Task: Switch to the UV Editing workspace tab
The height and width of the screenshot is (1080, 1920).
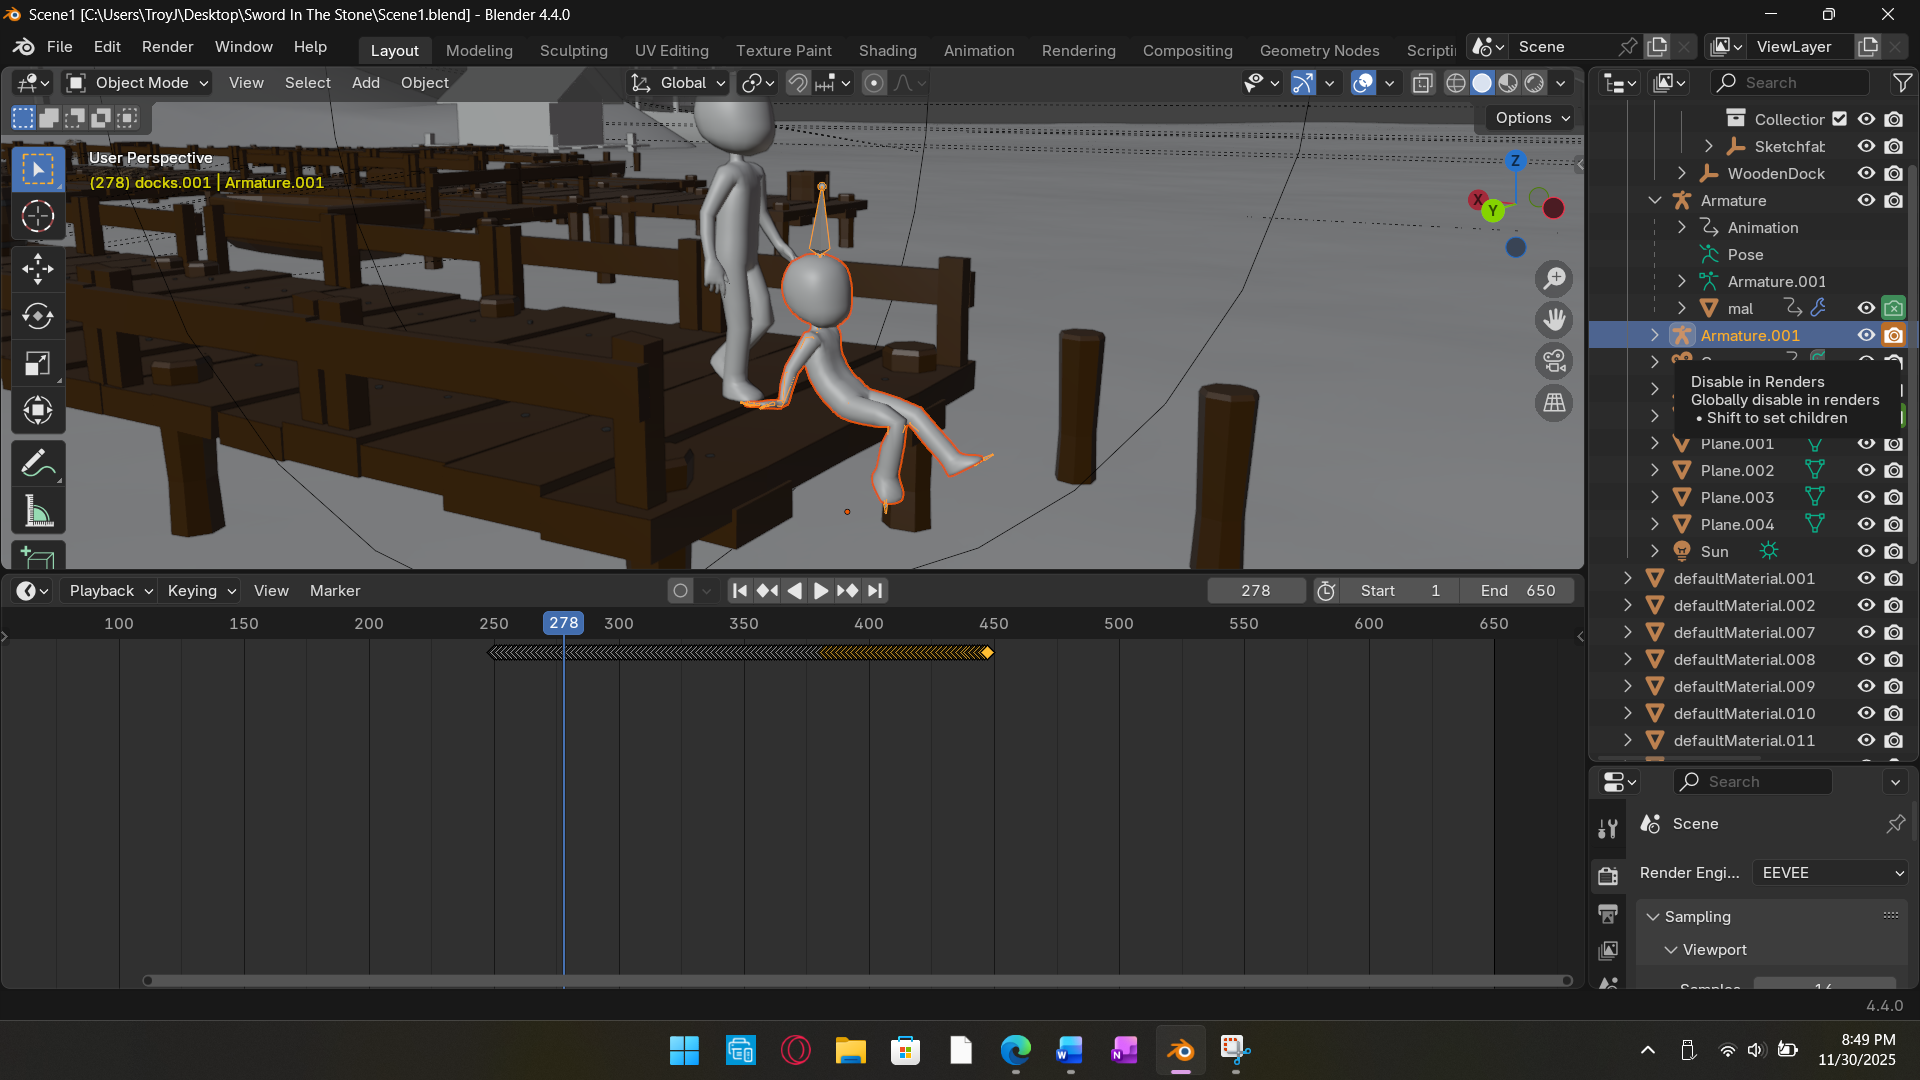Action: (671, 50)
